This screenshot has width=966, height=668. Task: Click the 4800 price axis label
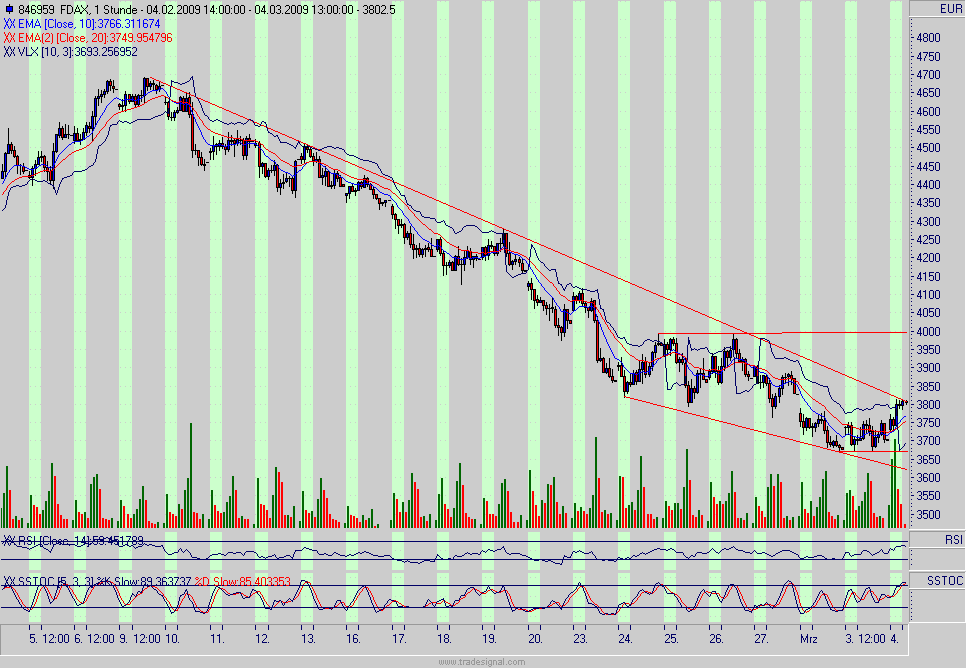[928, 38]
